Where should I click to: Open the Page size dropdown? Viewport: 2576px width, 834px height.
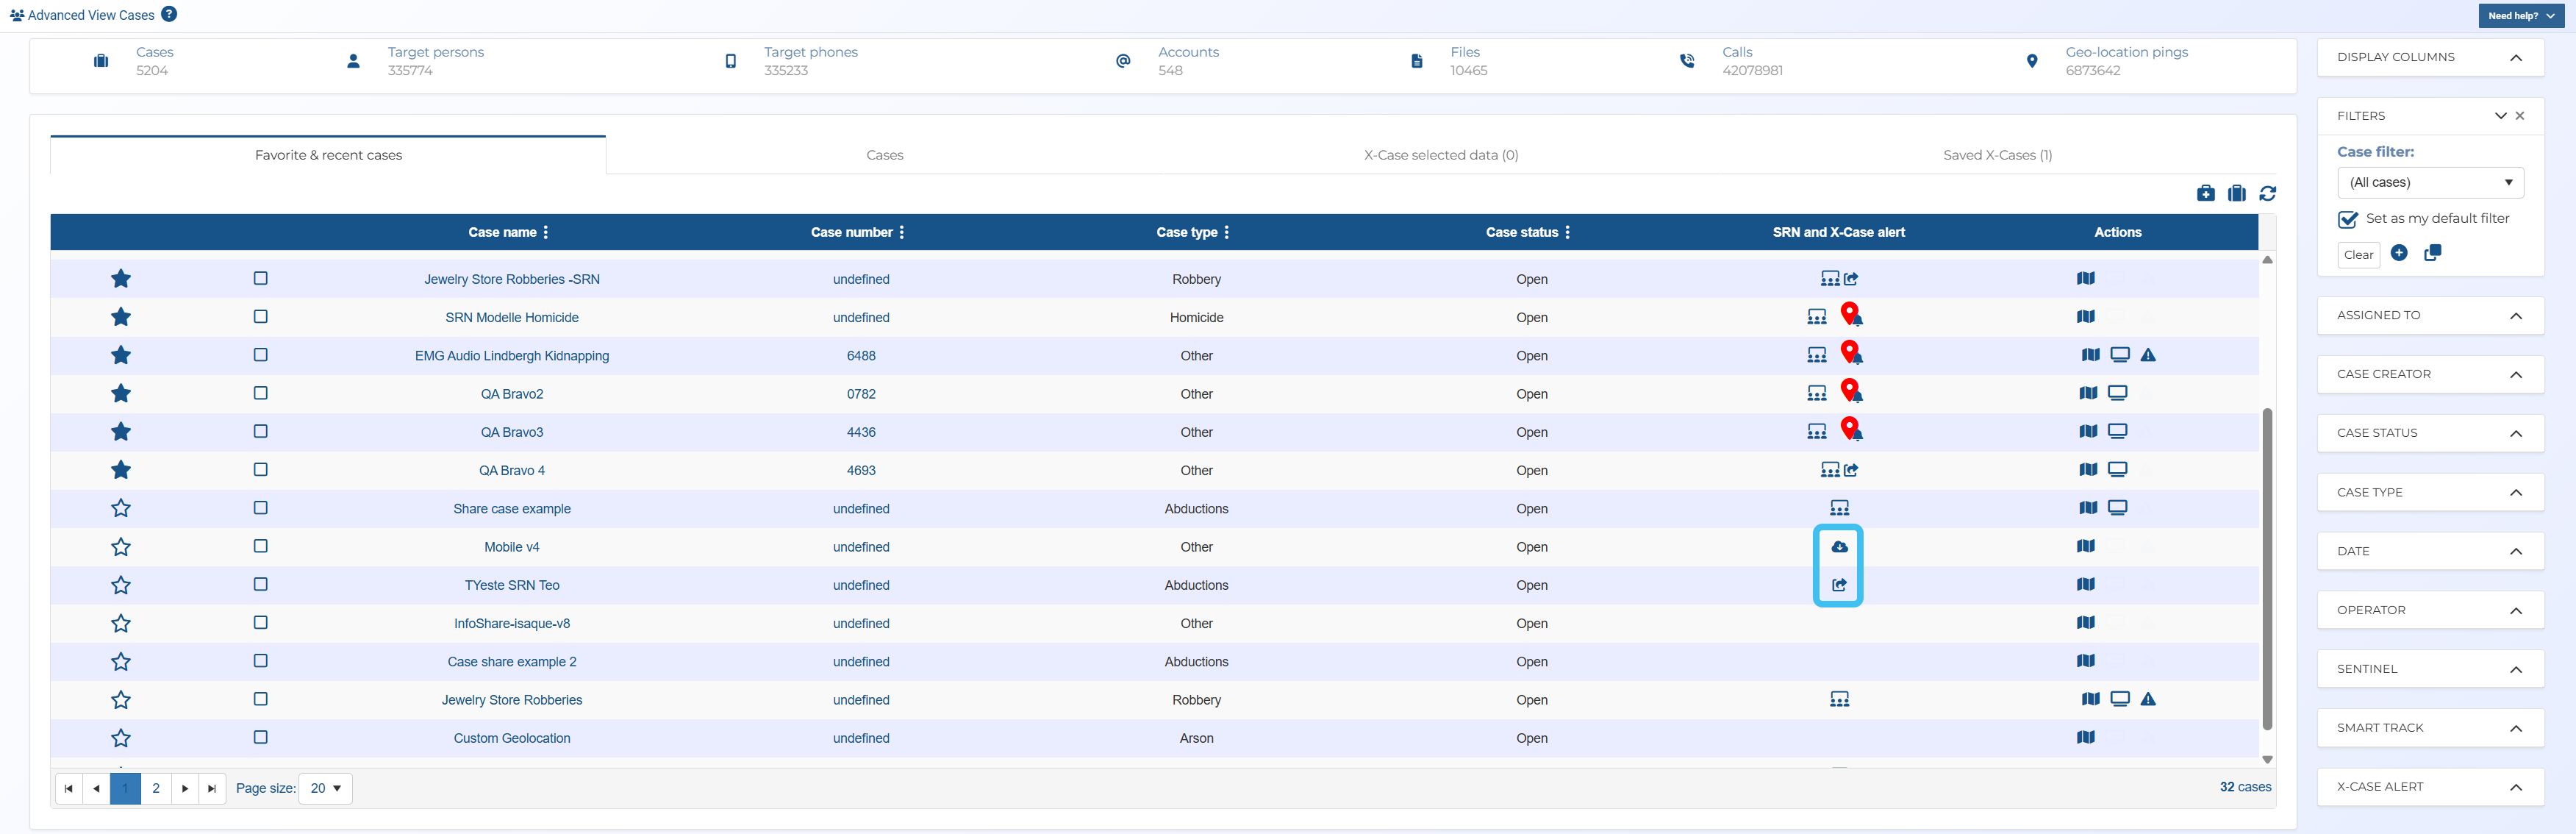pyautogui.click(x=325, y=788)
